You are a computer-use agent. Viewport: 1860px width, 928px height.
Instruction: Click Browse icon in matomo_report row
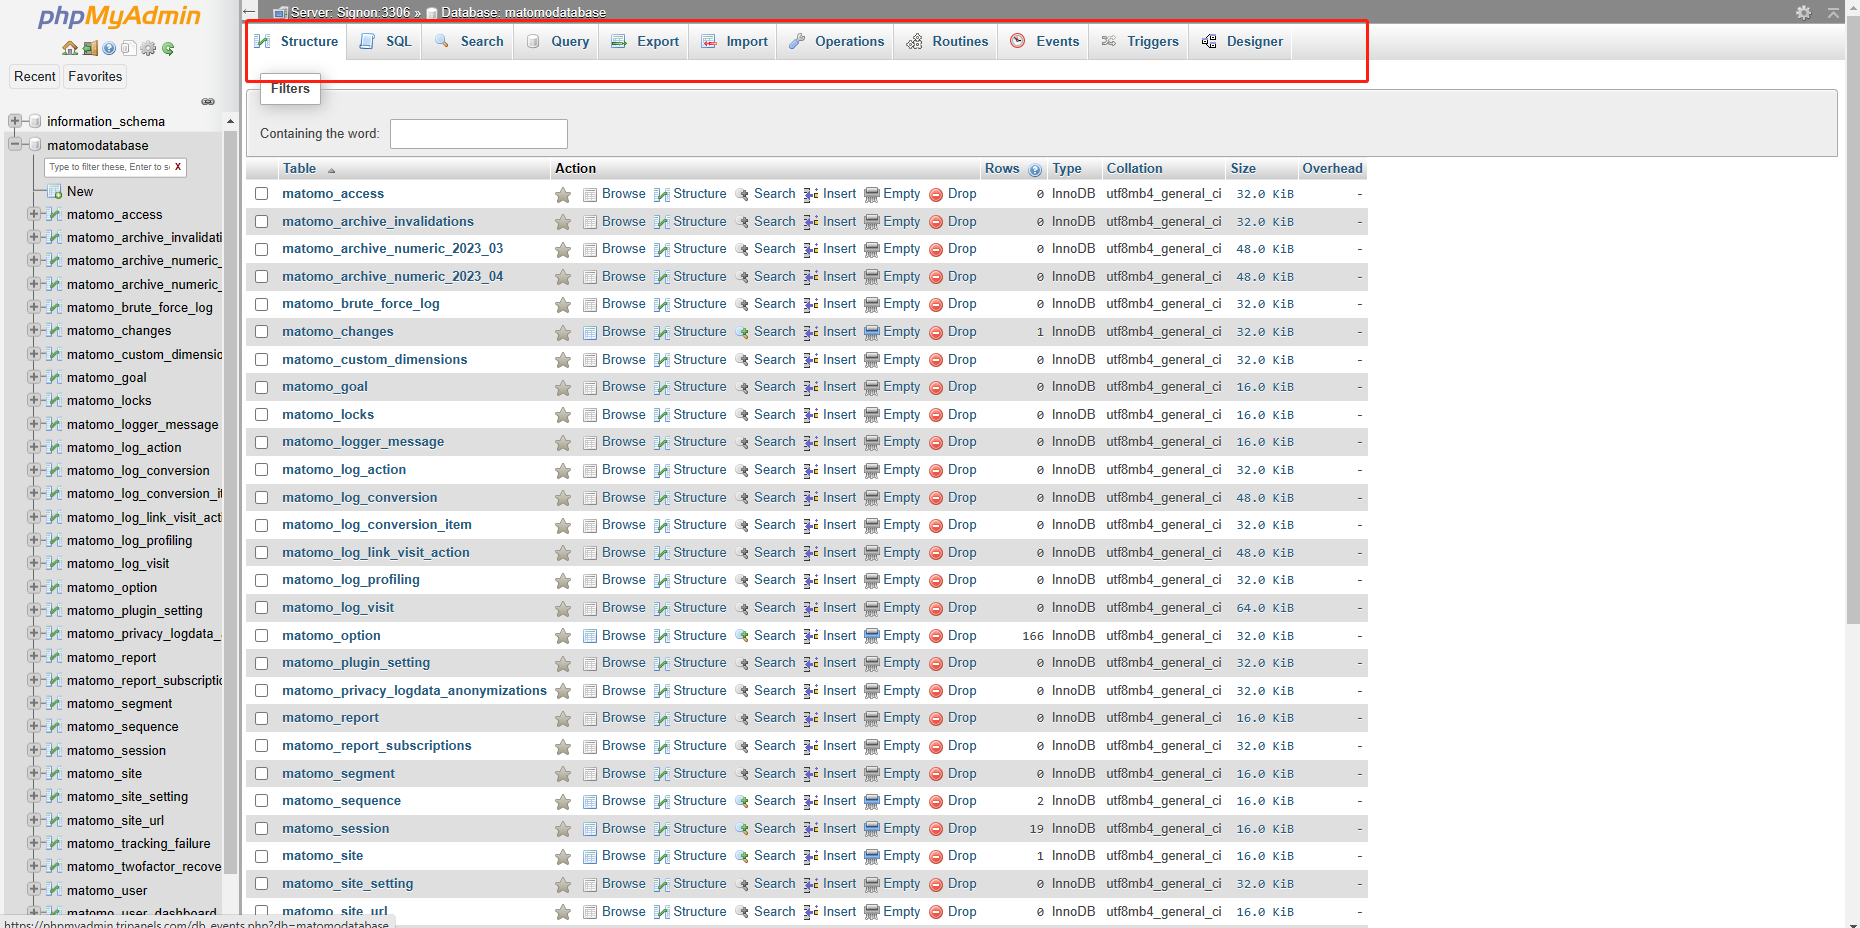coord(590,718)
